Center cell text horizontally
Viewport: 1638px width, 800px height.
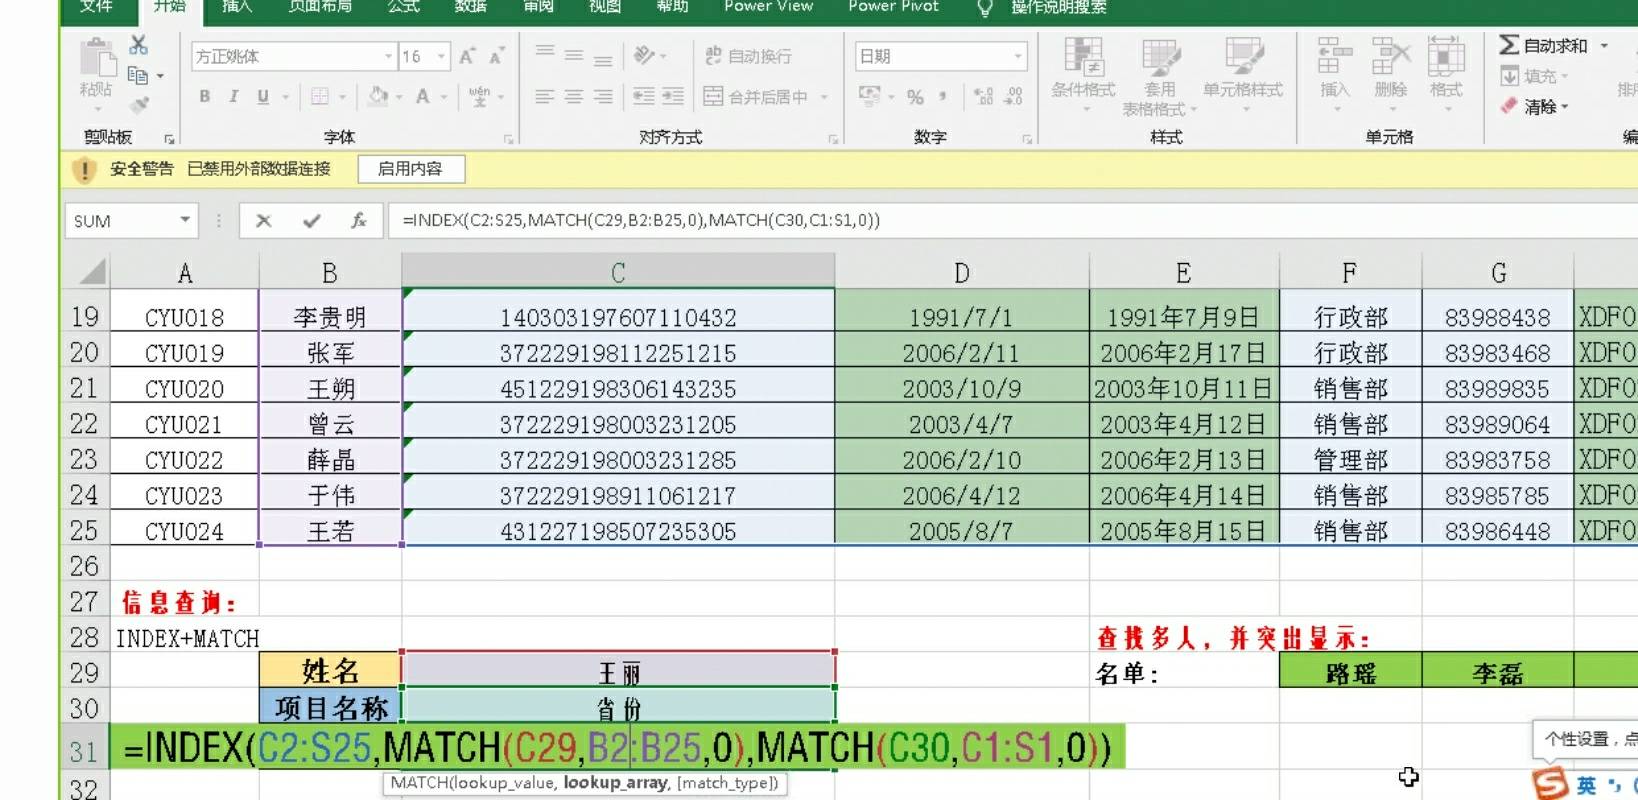[574, 97]
